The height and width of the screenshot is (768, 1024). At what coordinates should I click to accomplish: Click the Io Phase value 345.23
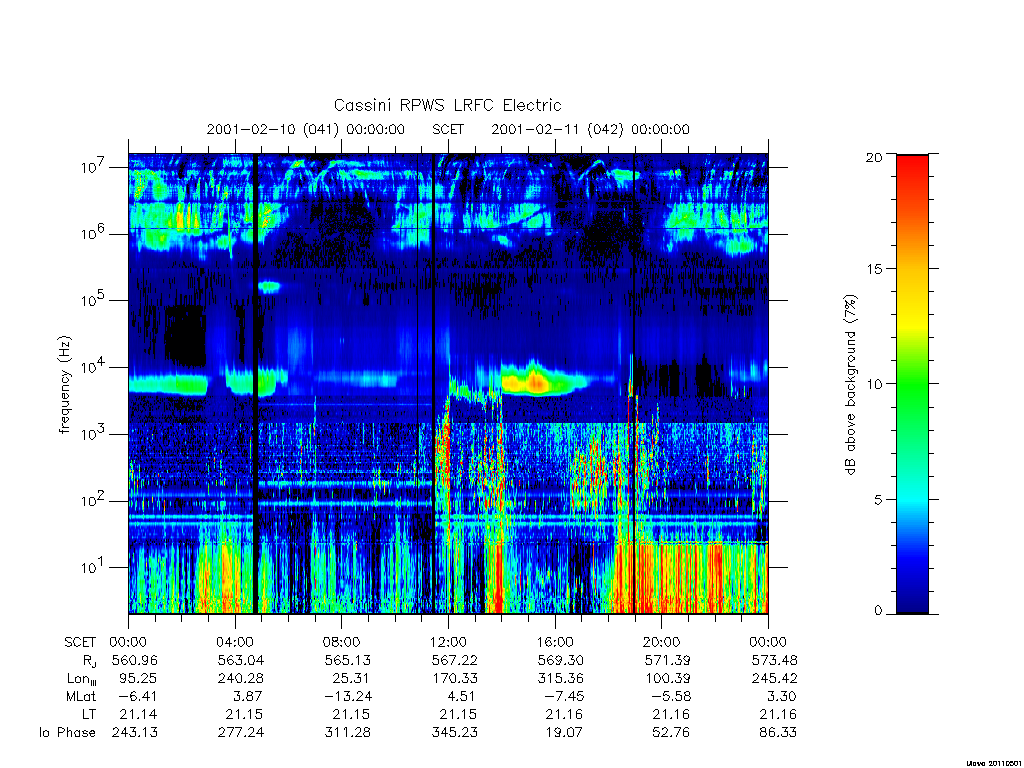coord(455,733)
